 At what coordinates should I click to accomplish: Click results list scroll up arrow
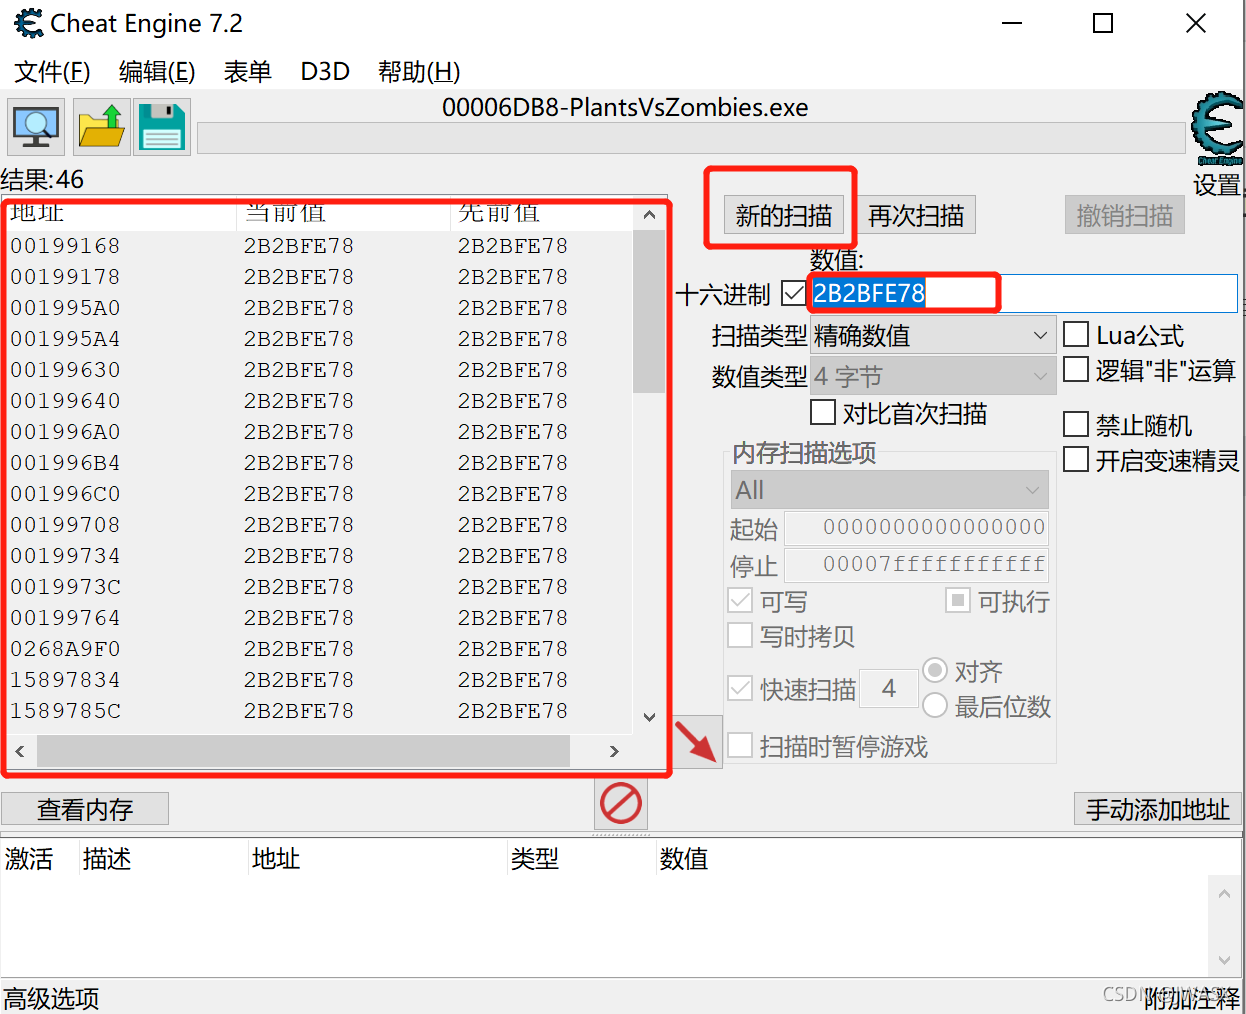(649, 215)
